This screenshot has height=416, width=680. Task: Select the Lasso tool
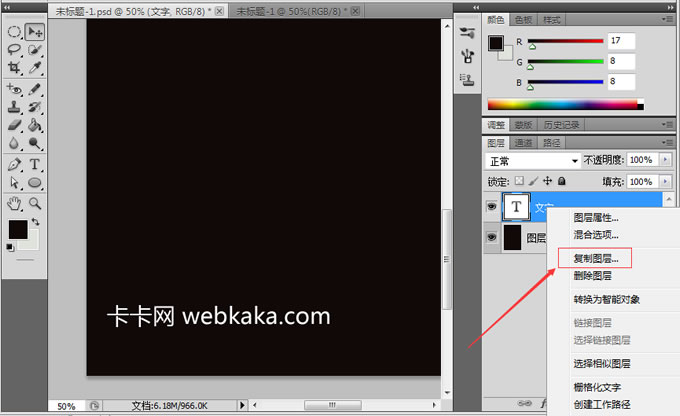coord(14,49)
